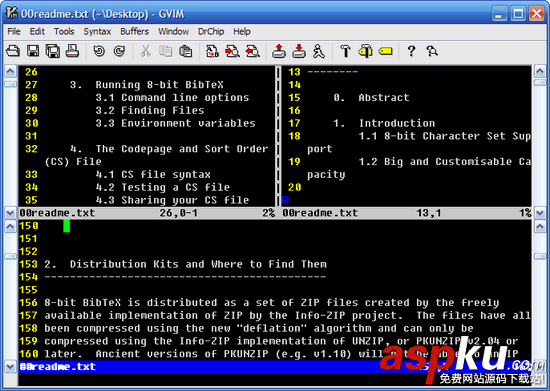This screenshot has height=391, width=550.
Task: Open the Find and Replace toolbar icon
Action: click(212, 51)
